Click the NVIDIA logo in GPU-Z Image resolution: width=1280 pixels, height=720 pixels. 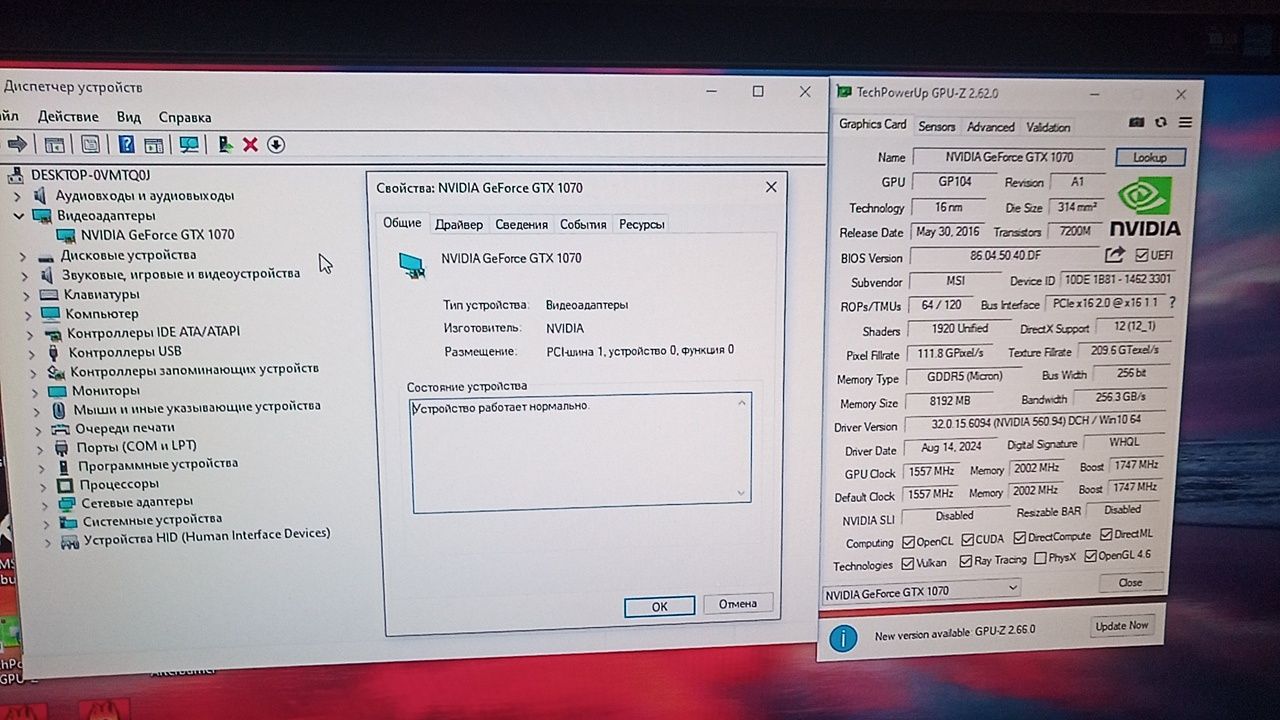[1145, 206]
